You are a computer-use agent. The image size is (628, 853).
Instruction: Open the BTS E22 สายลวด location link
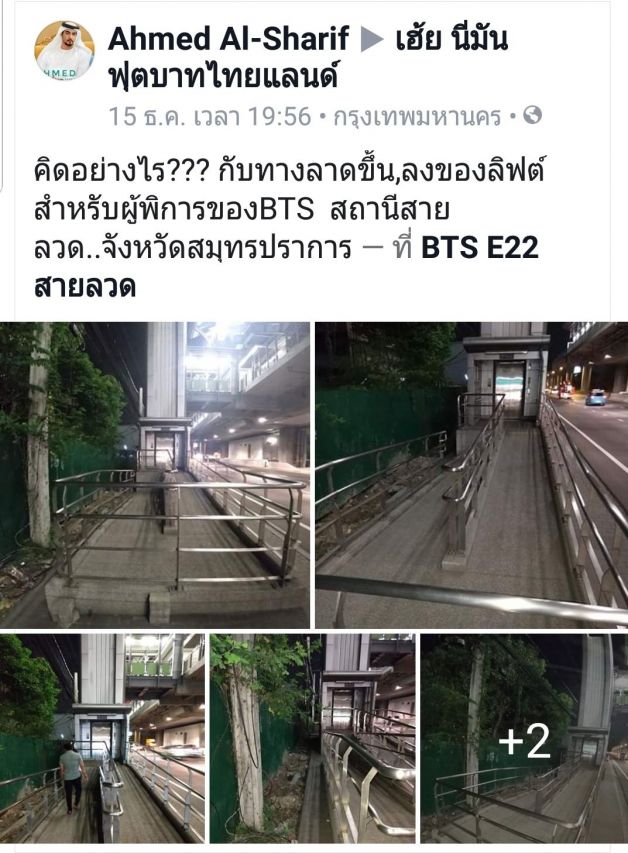tap(286, 267)
